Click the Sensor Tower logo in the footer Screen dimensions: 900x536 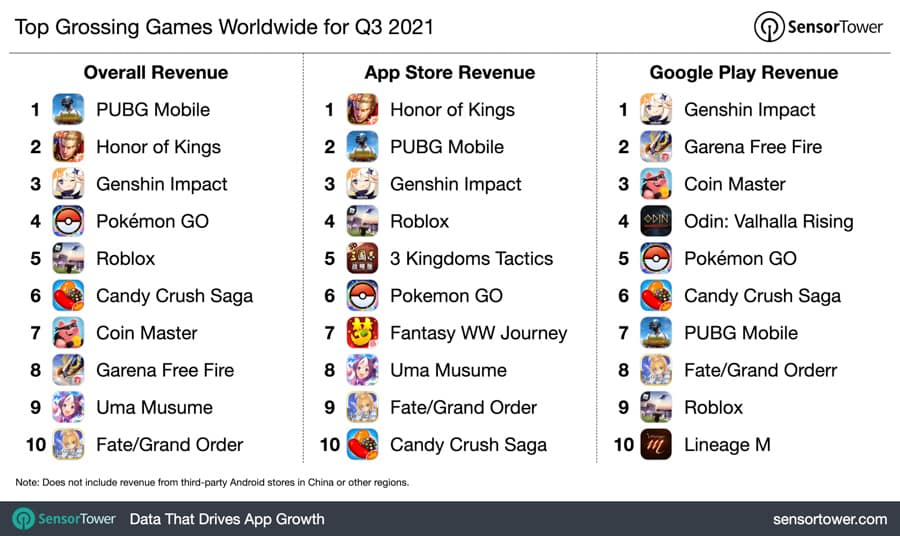click(x=66, y=519)
